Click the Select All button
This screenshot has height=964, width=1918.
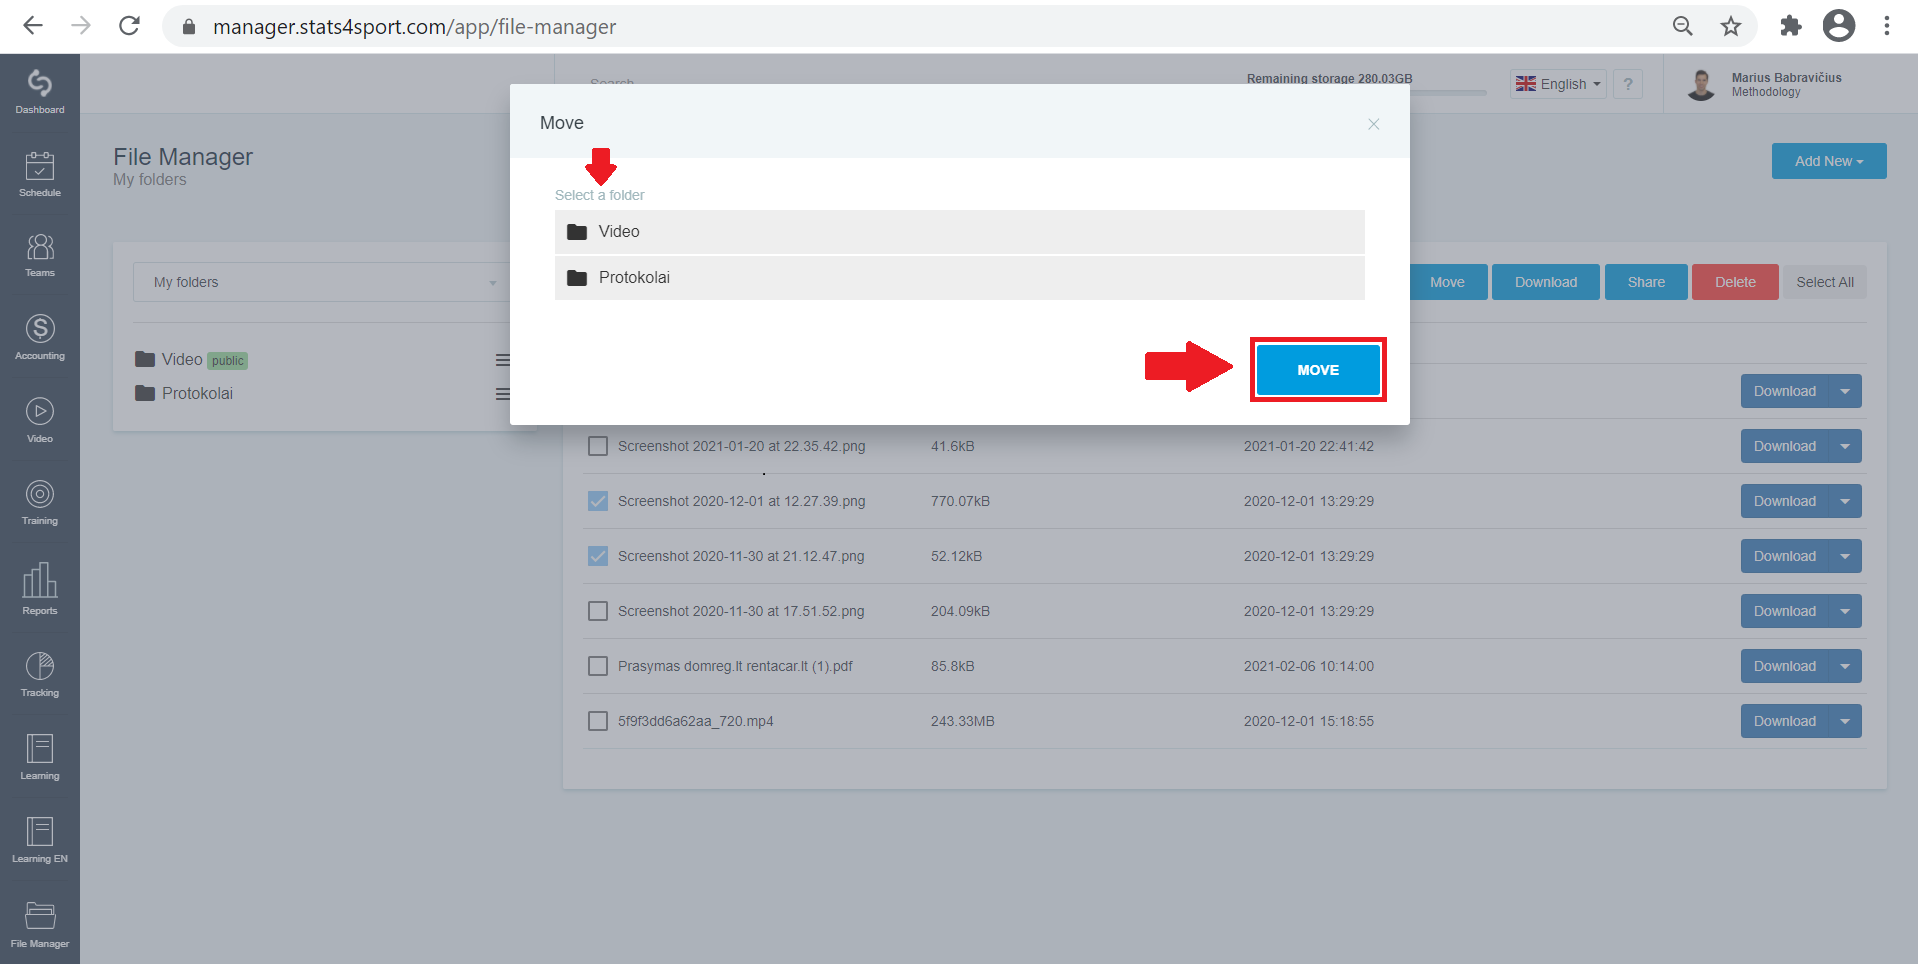(x=1825, y=282)
